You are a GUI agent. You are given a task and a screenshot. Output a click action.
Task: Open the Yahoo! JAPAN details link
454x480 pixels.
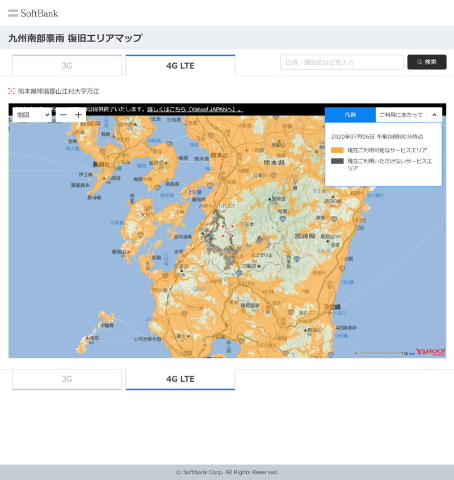pyautogui.click(x=195, y=109)
